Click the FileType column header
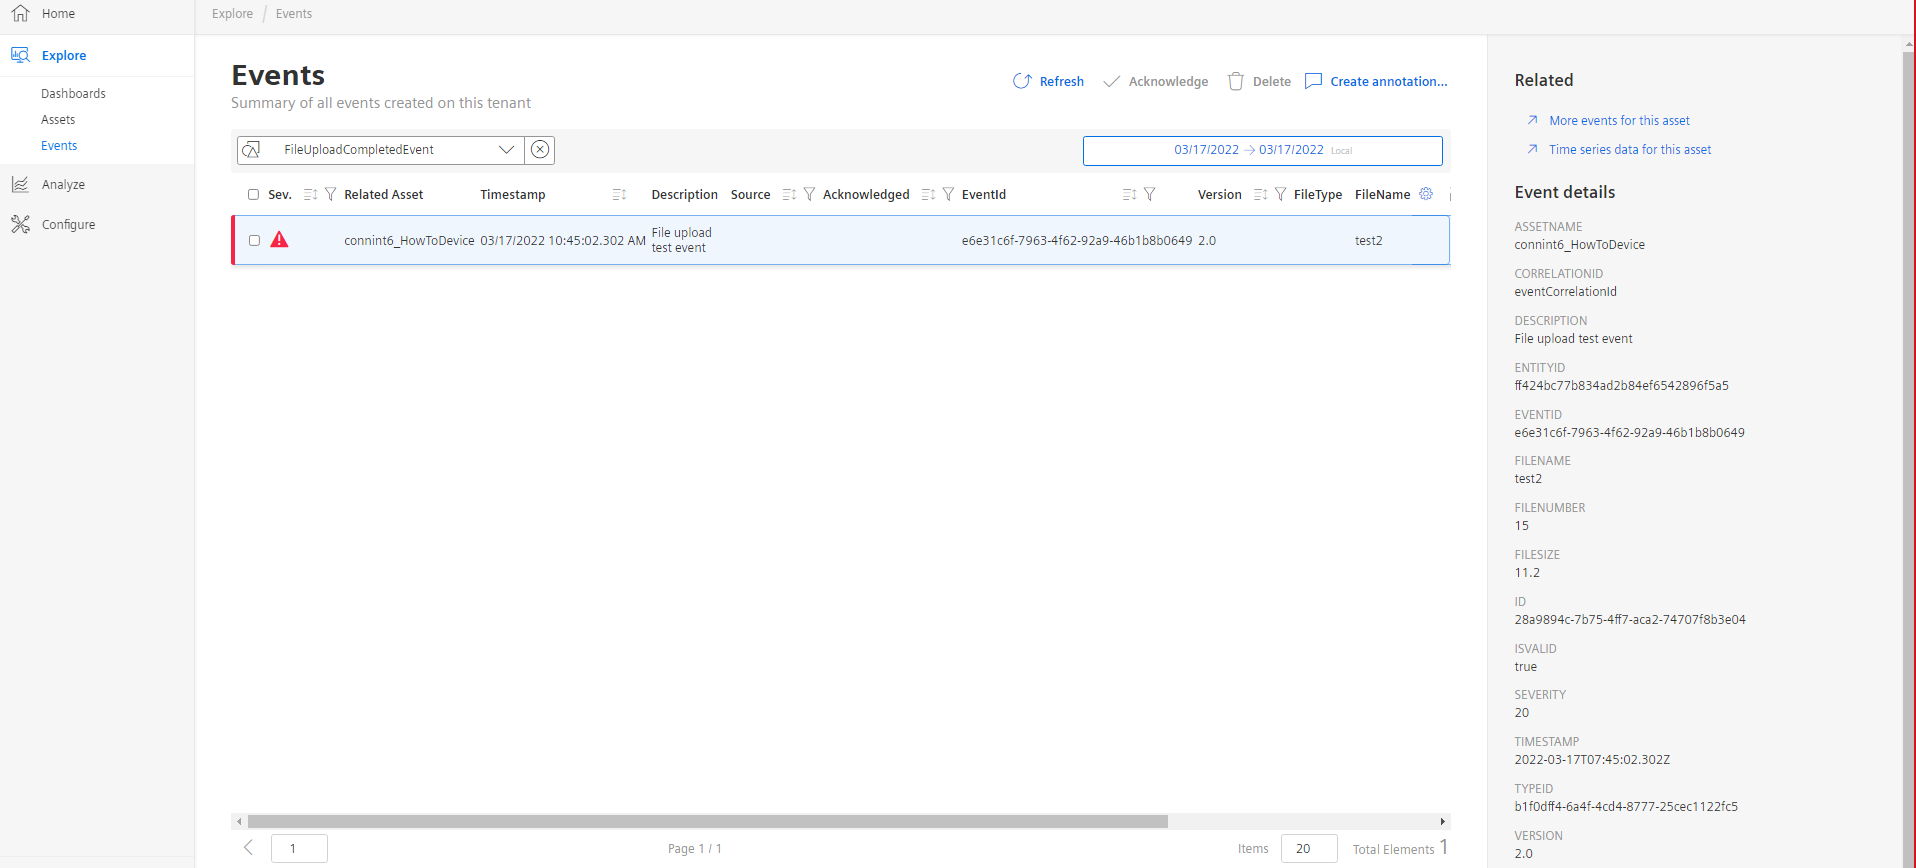1916x868 pixels. 1317,195
